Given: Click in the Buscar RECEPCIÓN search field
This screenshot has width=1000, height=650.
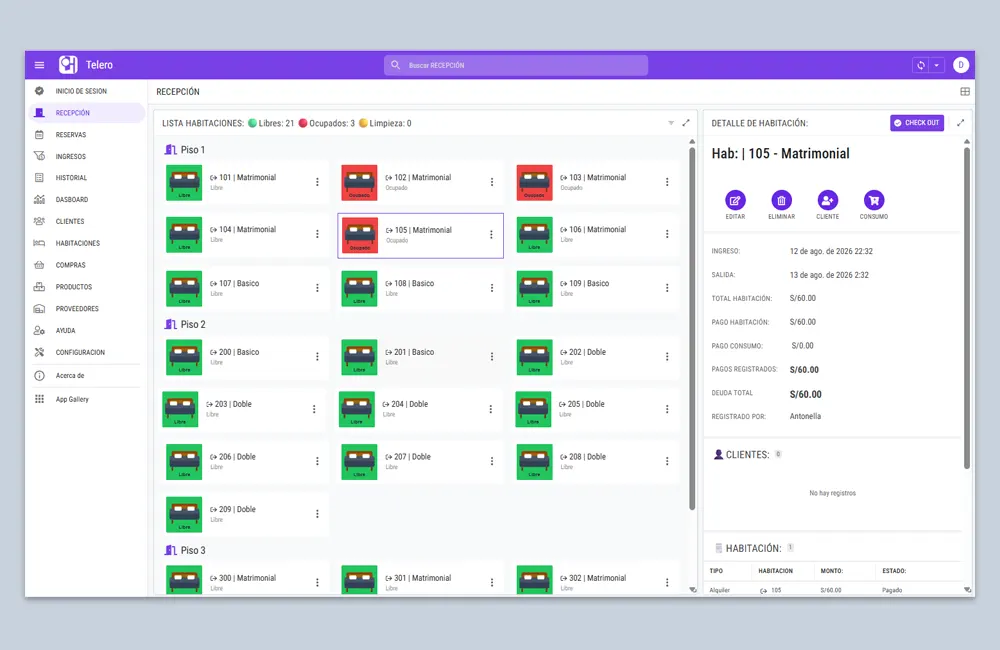Looking at the screenshot, I should 516,65.
